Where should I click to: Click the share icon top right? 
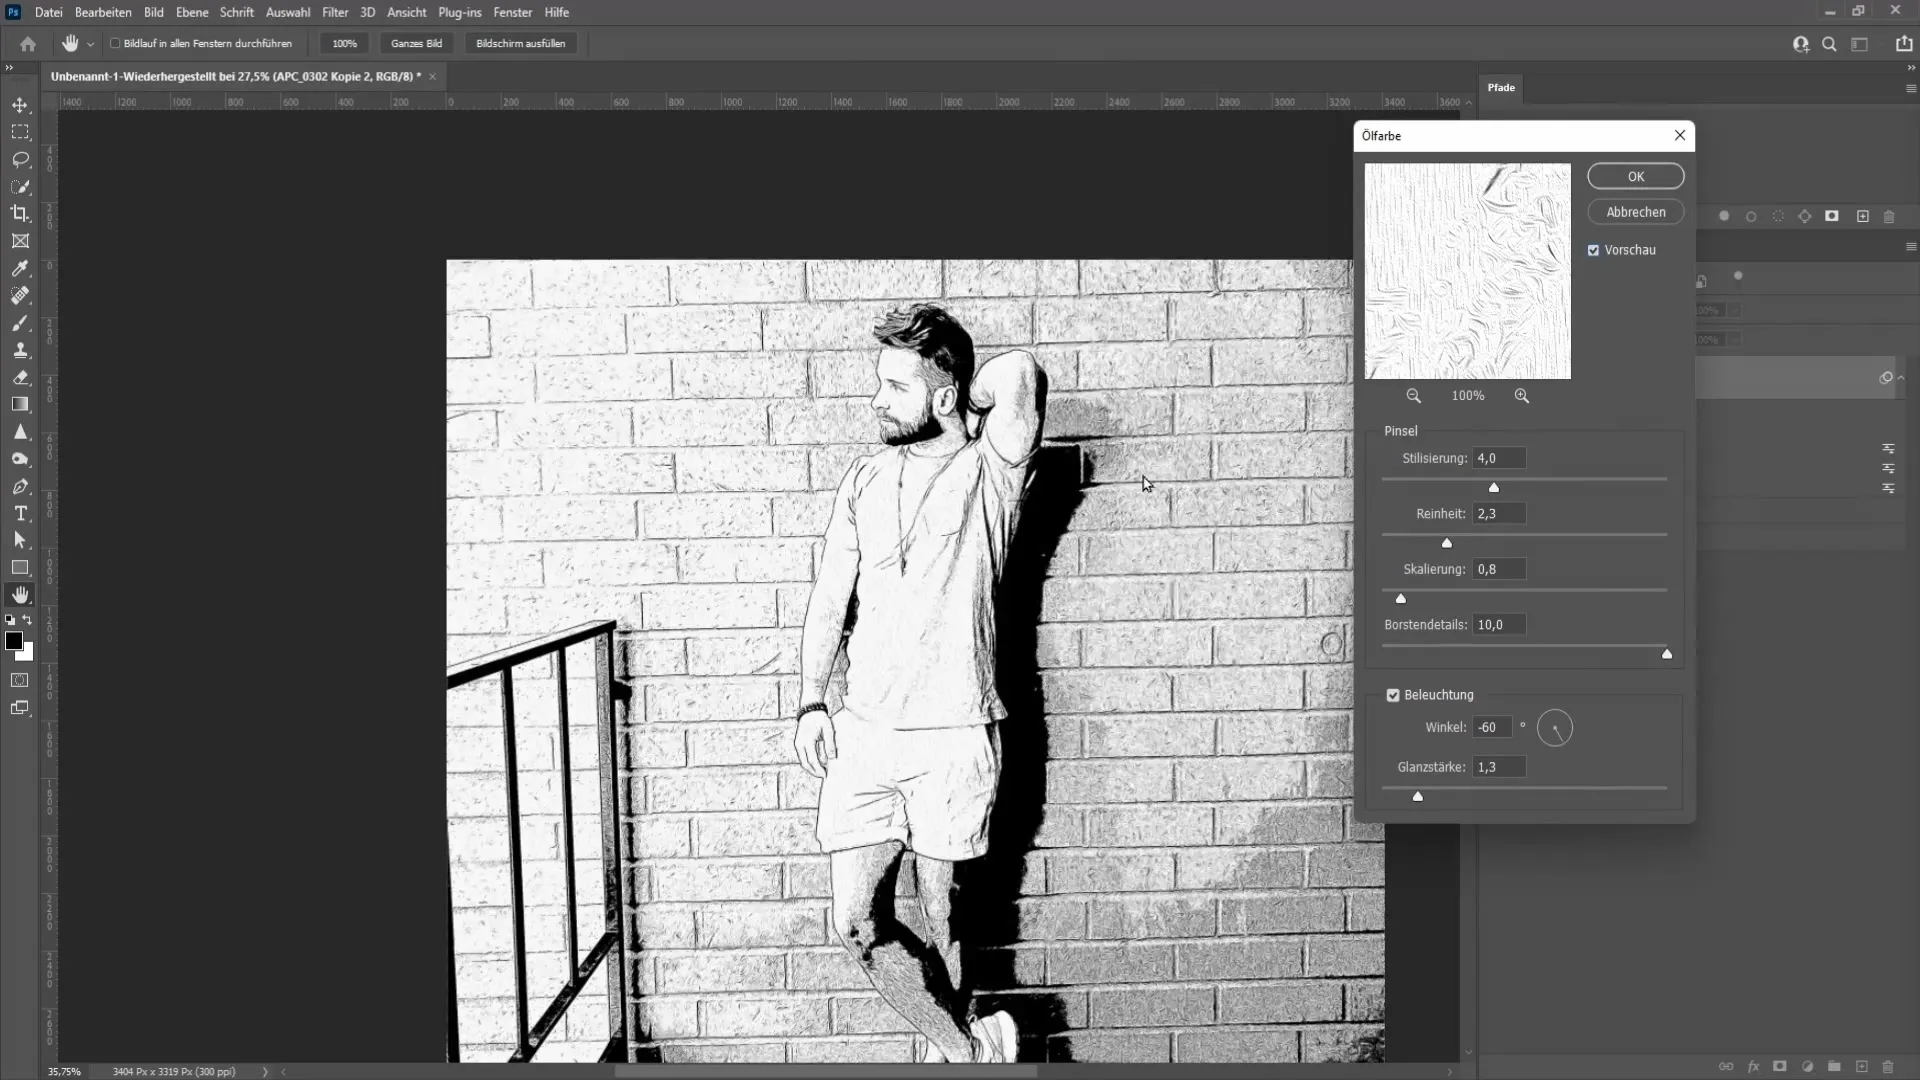pyautogui.click(x=1904, y=44)
